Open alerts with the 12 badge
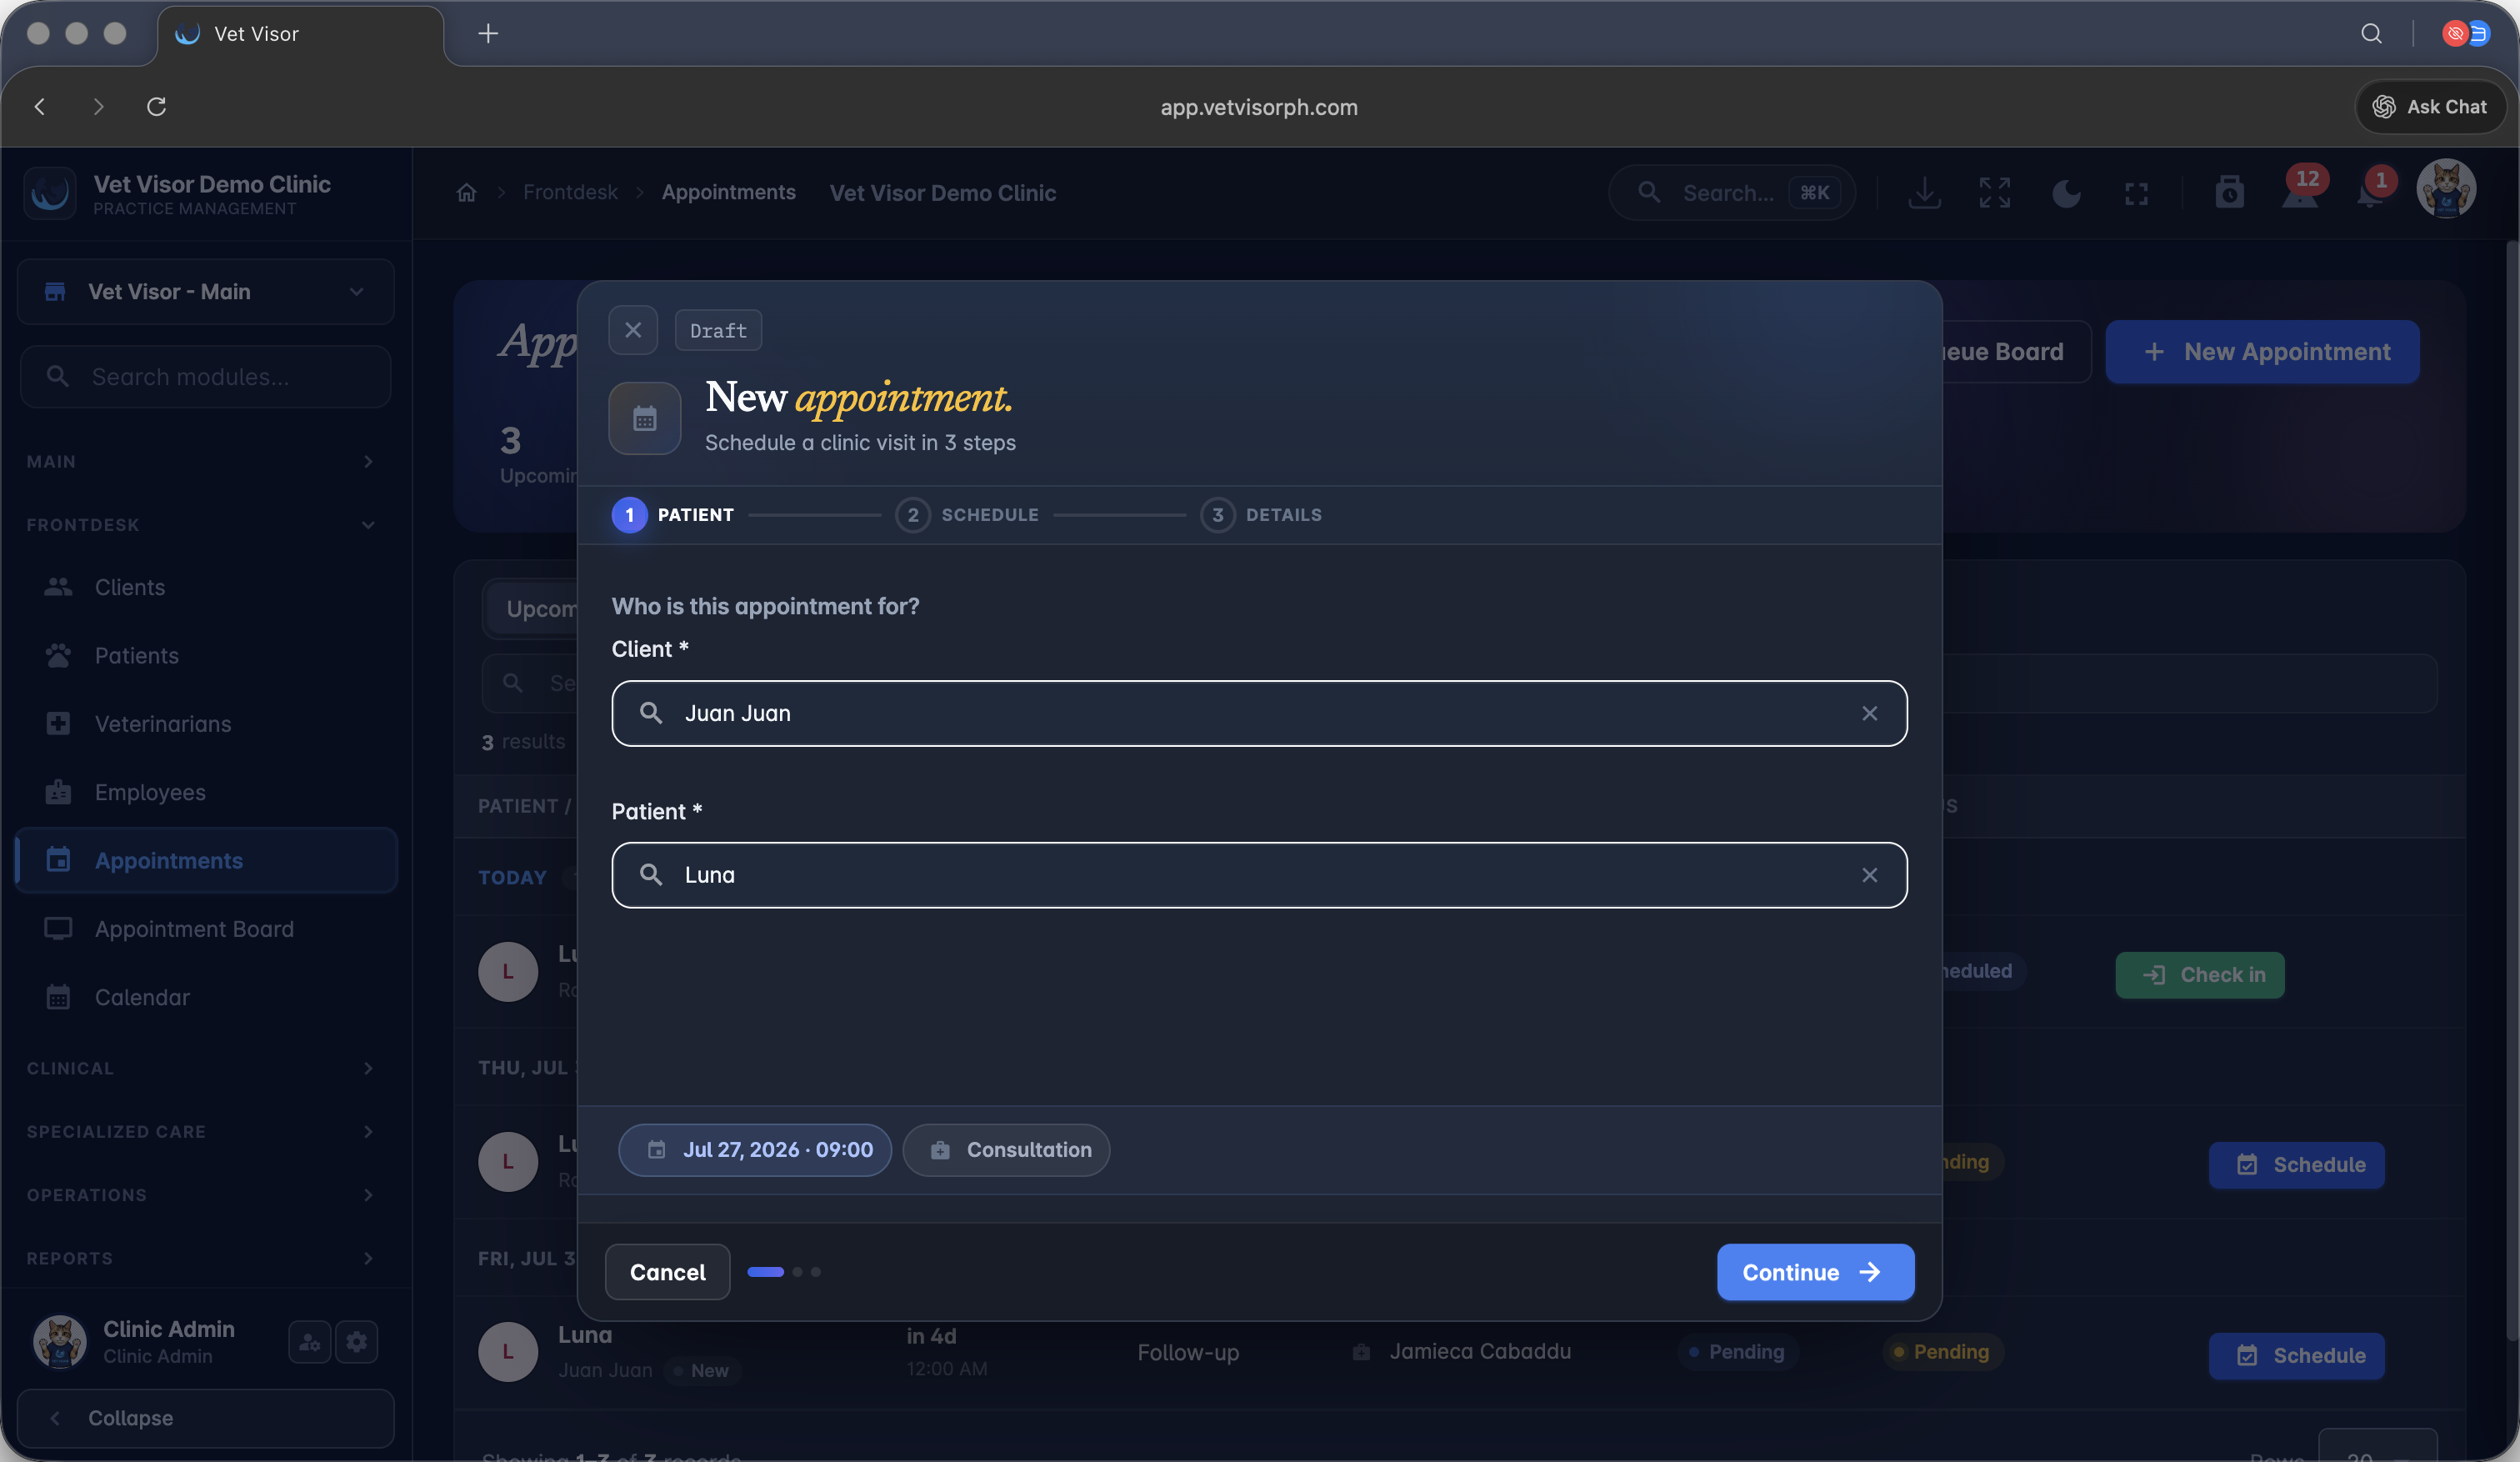The image size is (2520, 1462). pos(2301,190)
